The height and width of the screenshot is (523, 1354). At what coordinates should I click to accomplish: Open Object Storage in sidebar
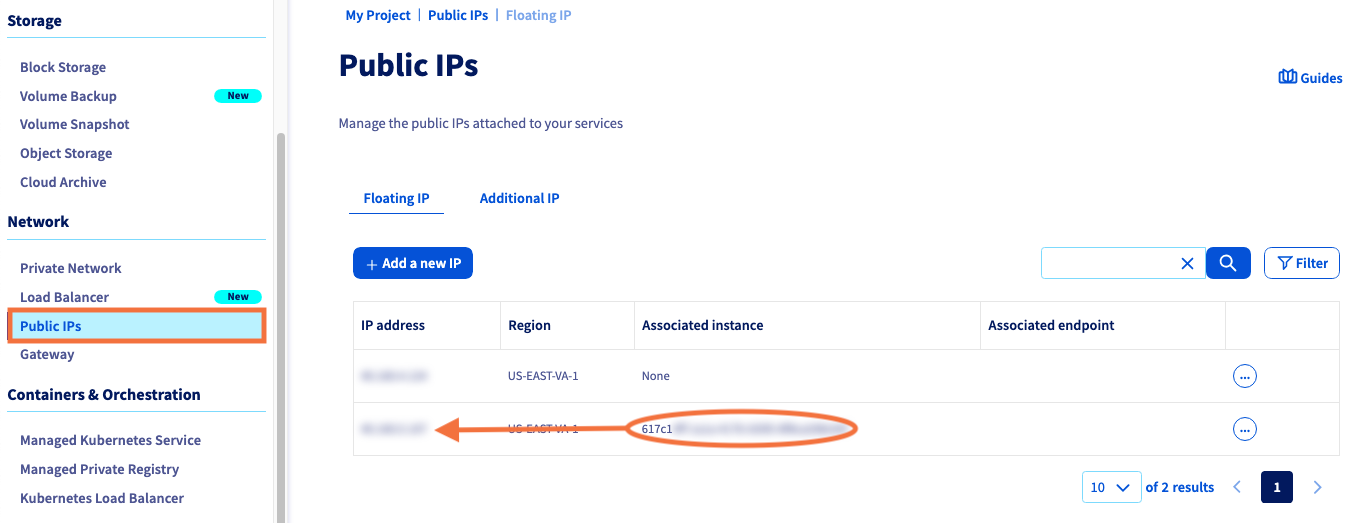click(x=66, y=153)
